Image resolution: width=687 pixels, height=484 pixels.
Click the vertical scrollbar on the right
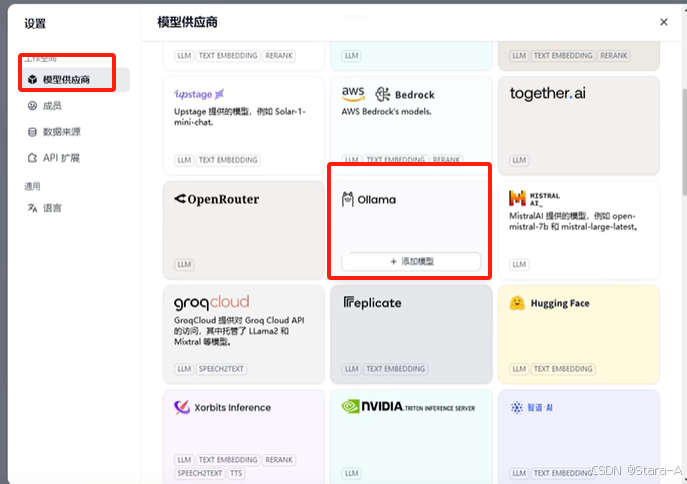click(684, 142)
